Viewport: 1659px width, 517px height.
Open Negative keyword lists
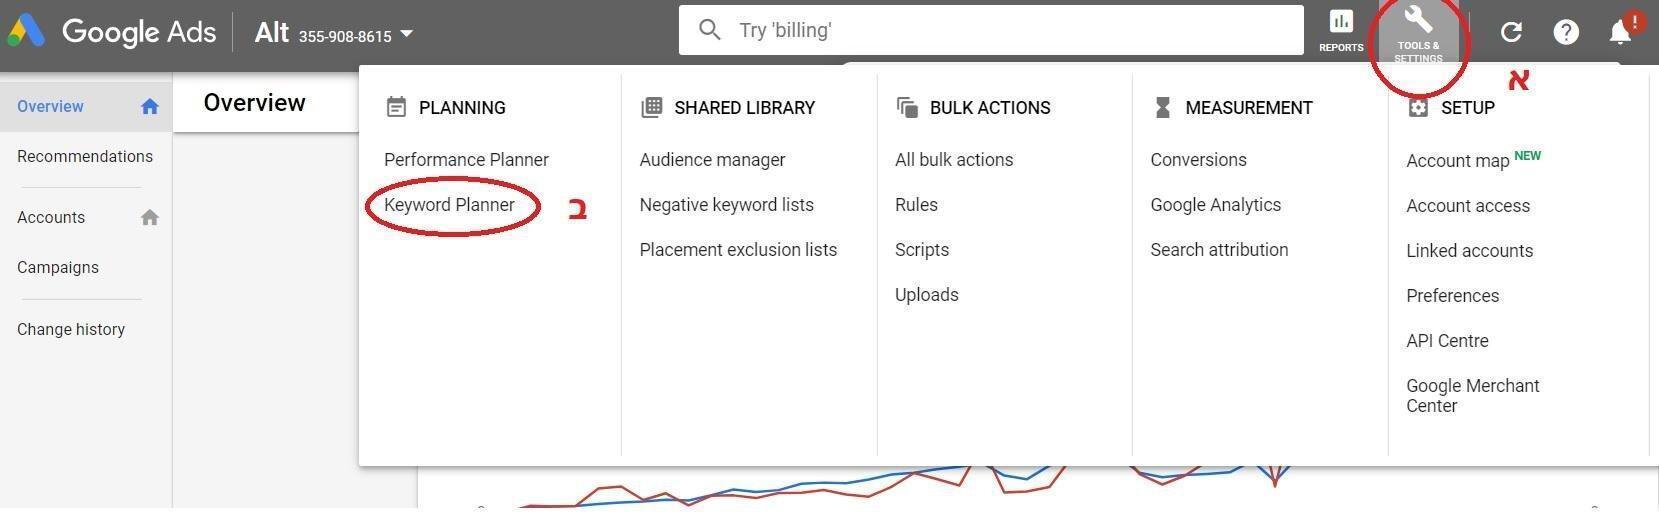click(726, 205)
